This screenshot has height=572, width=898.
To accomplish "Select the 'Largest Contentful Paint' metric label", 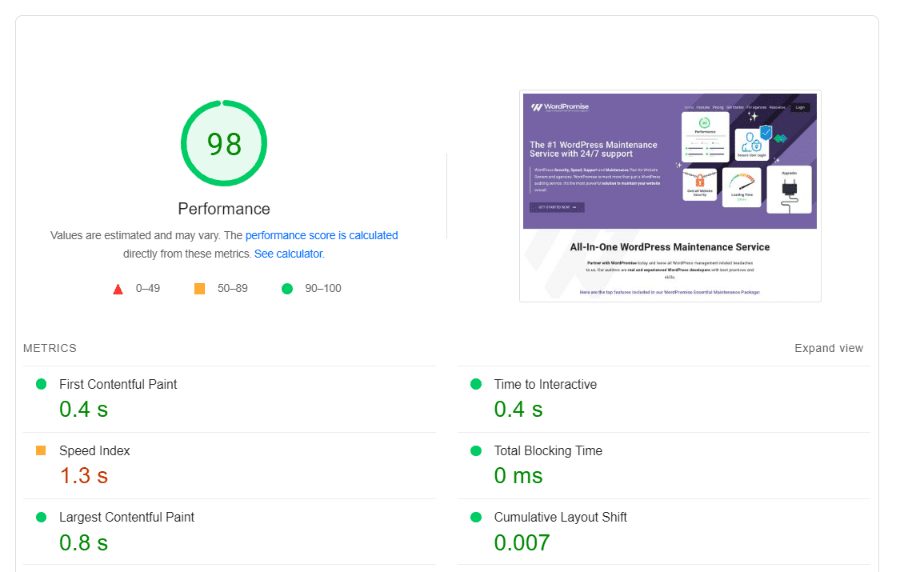I will 127,517.
